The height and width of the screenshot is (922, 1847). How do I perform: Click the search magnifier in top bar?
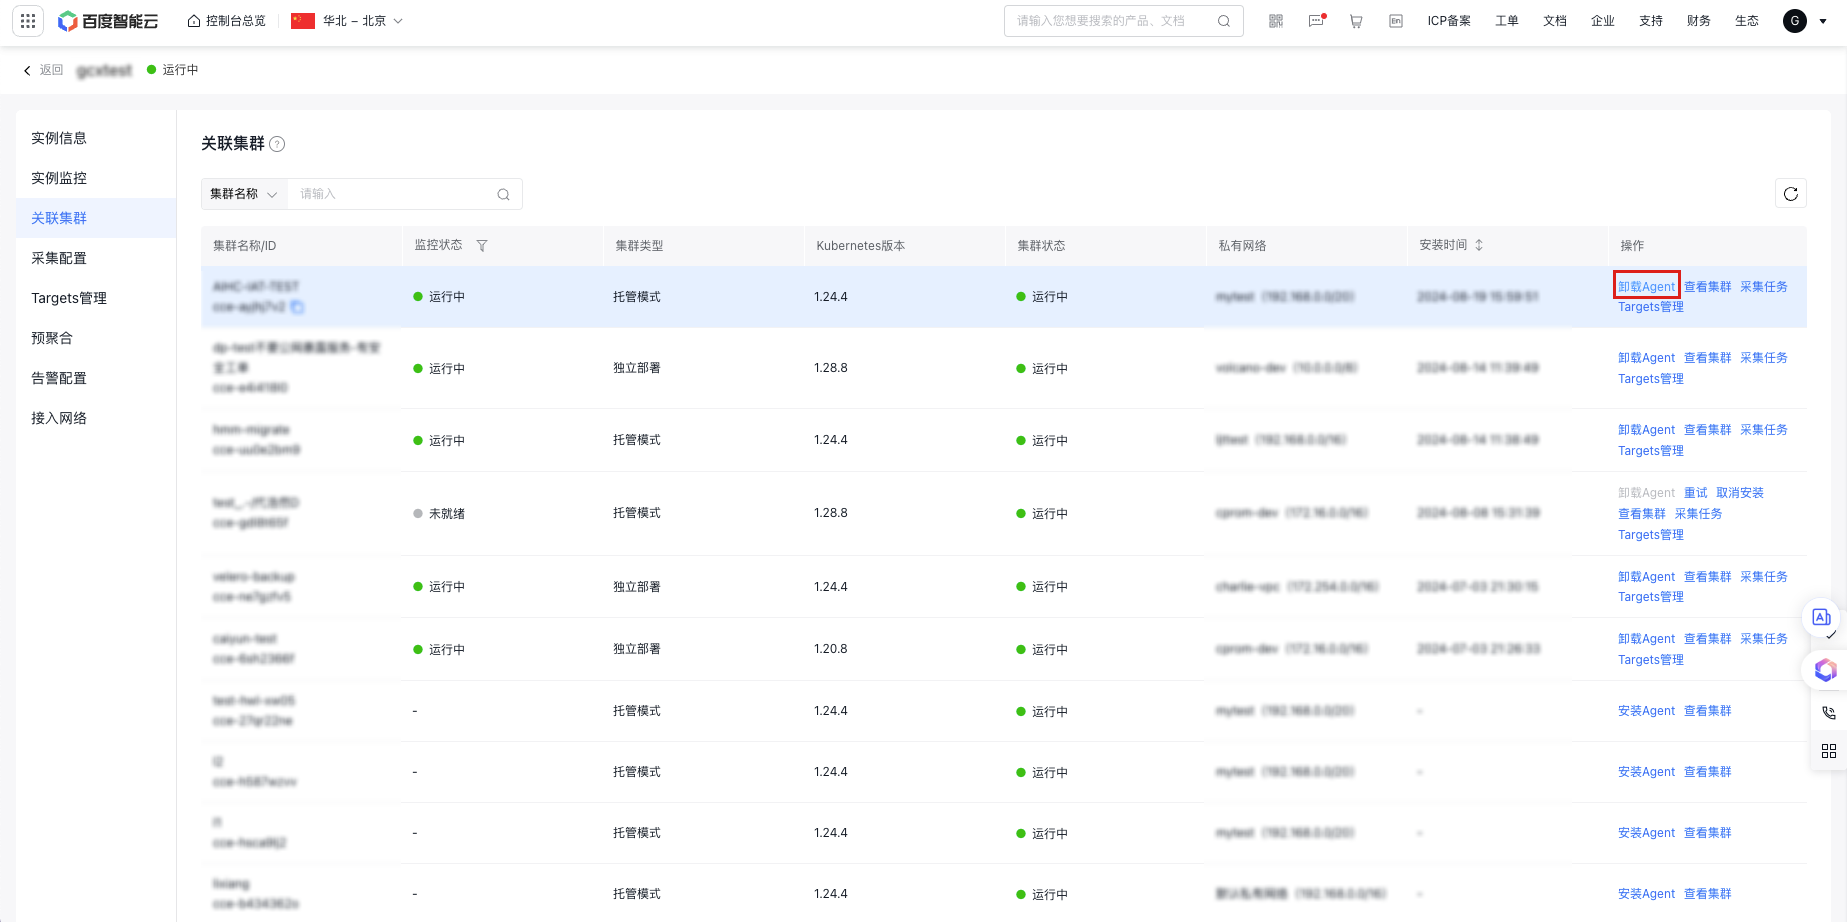[x=1224, y=21]
